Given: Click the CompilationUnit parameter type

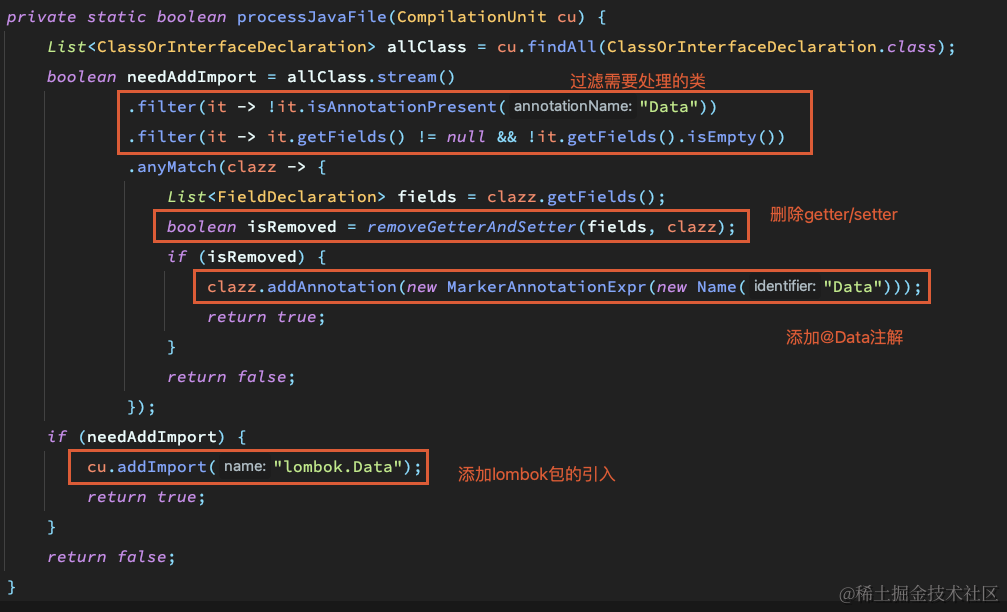Looking at the screenshot, I should (471, 17).
